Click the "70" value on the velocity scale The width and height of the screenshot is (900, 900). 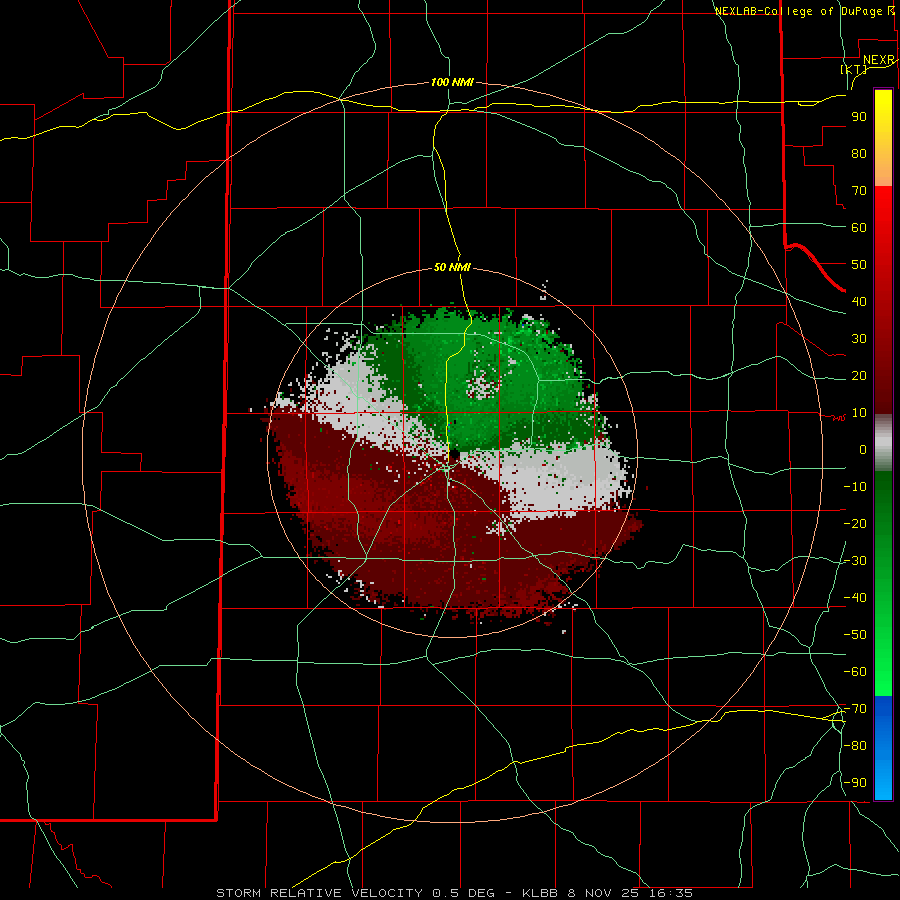(859, 191)
